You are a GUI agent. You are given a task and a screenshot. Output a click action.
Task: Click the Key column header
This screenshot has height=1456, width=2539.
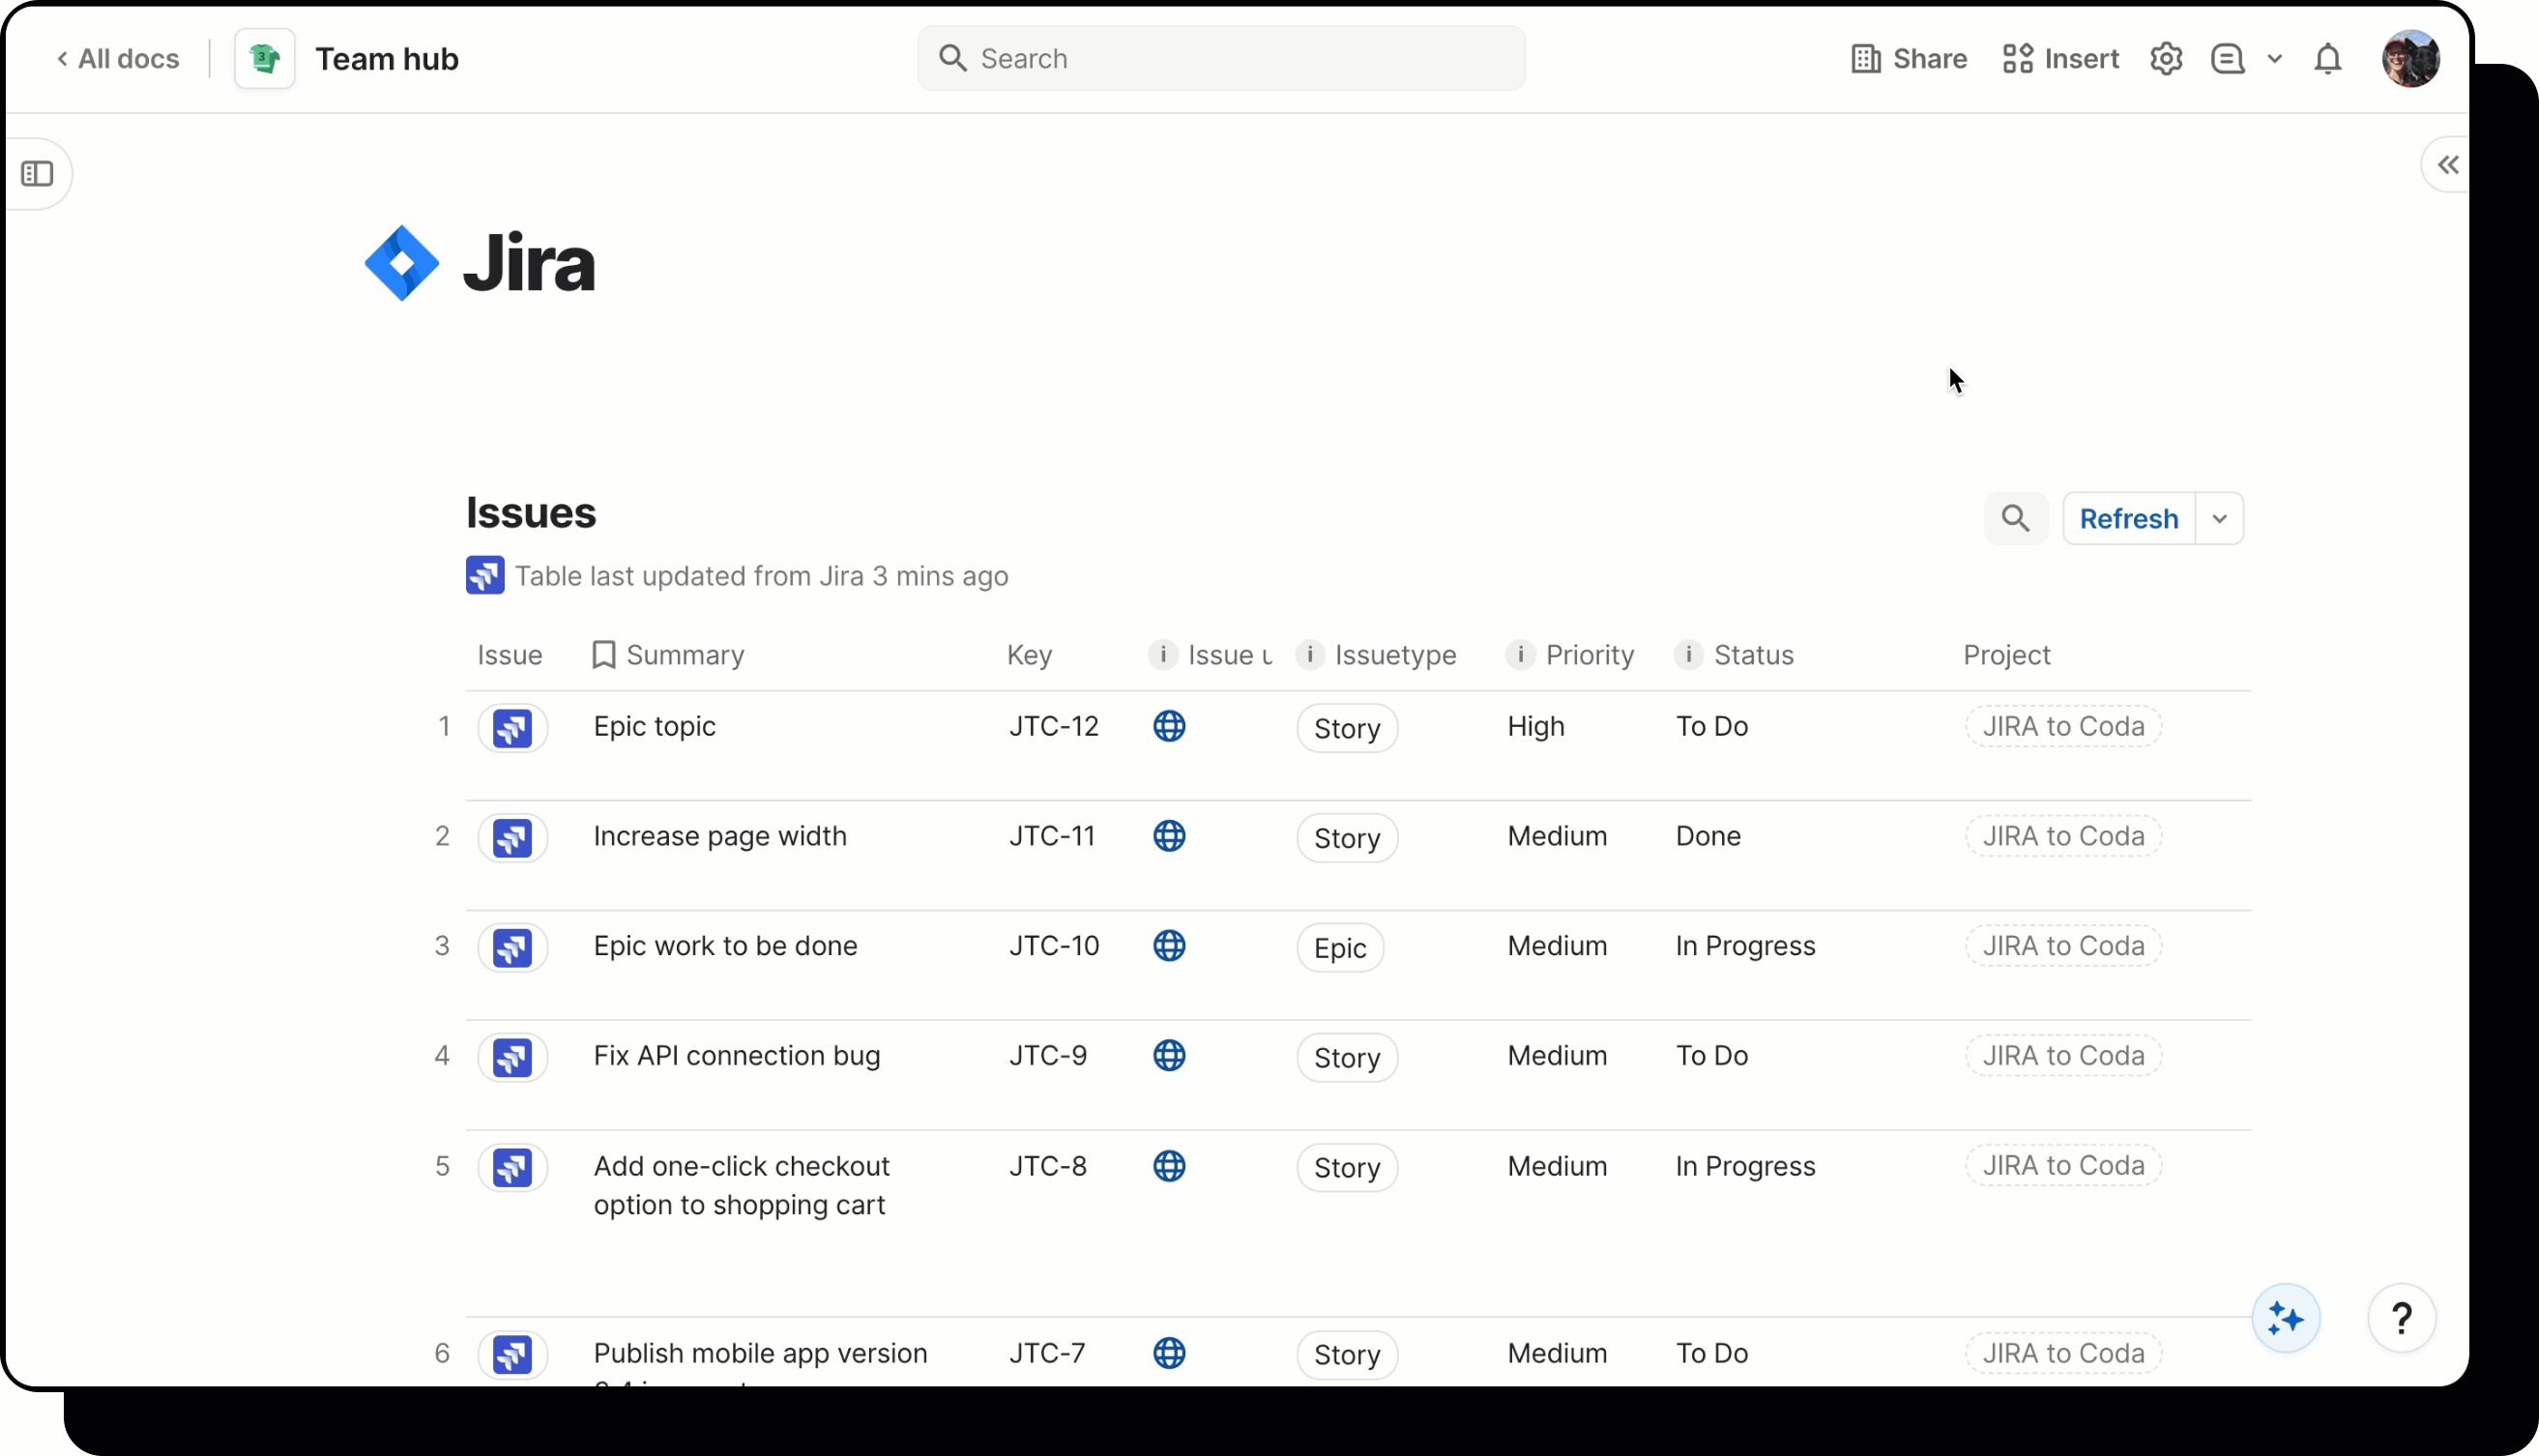point(1029,655)
